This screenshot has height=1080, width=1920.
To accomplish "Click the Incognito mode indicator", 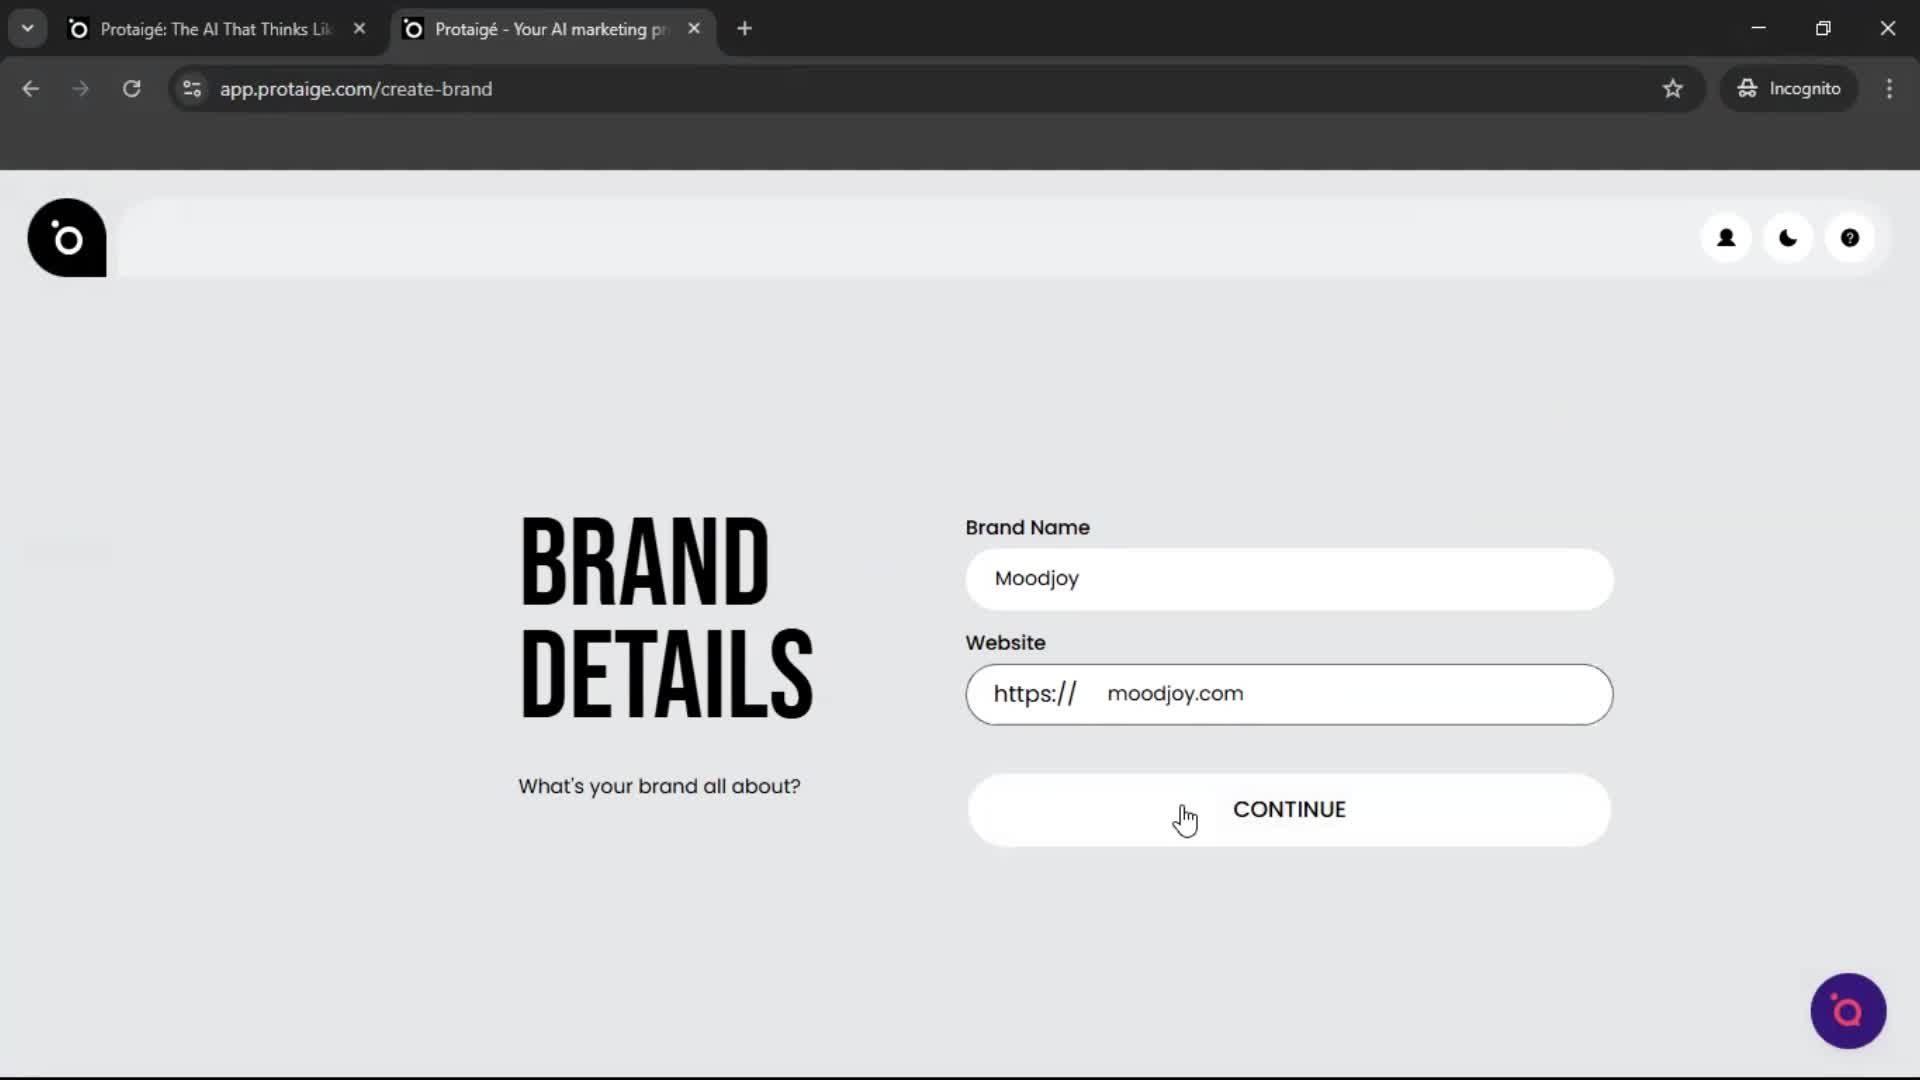I will click(1789, 88).
